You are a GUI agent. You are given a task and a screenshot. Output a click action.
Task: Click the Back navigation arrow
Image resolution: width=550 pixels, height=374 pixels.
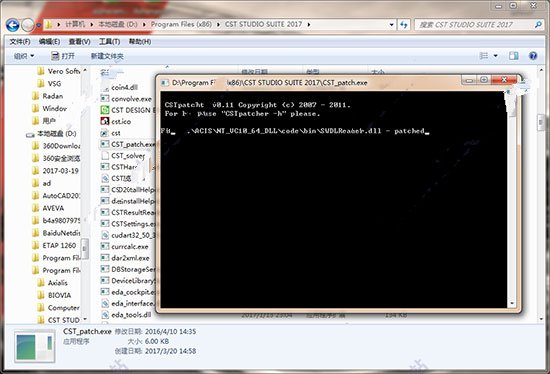point(13,25)
